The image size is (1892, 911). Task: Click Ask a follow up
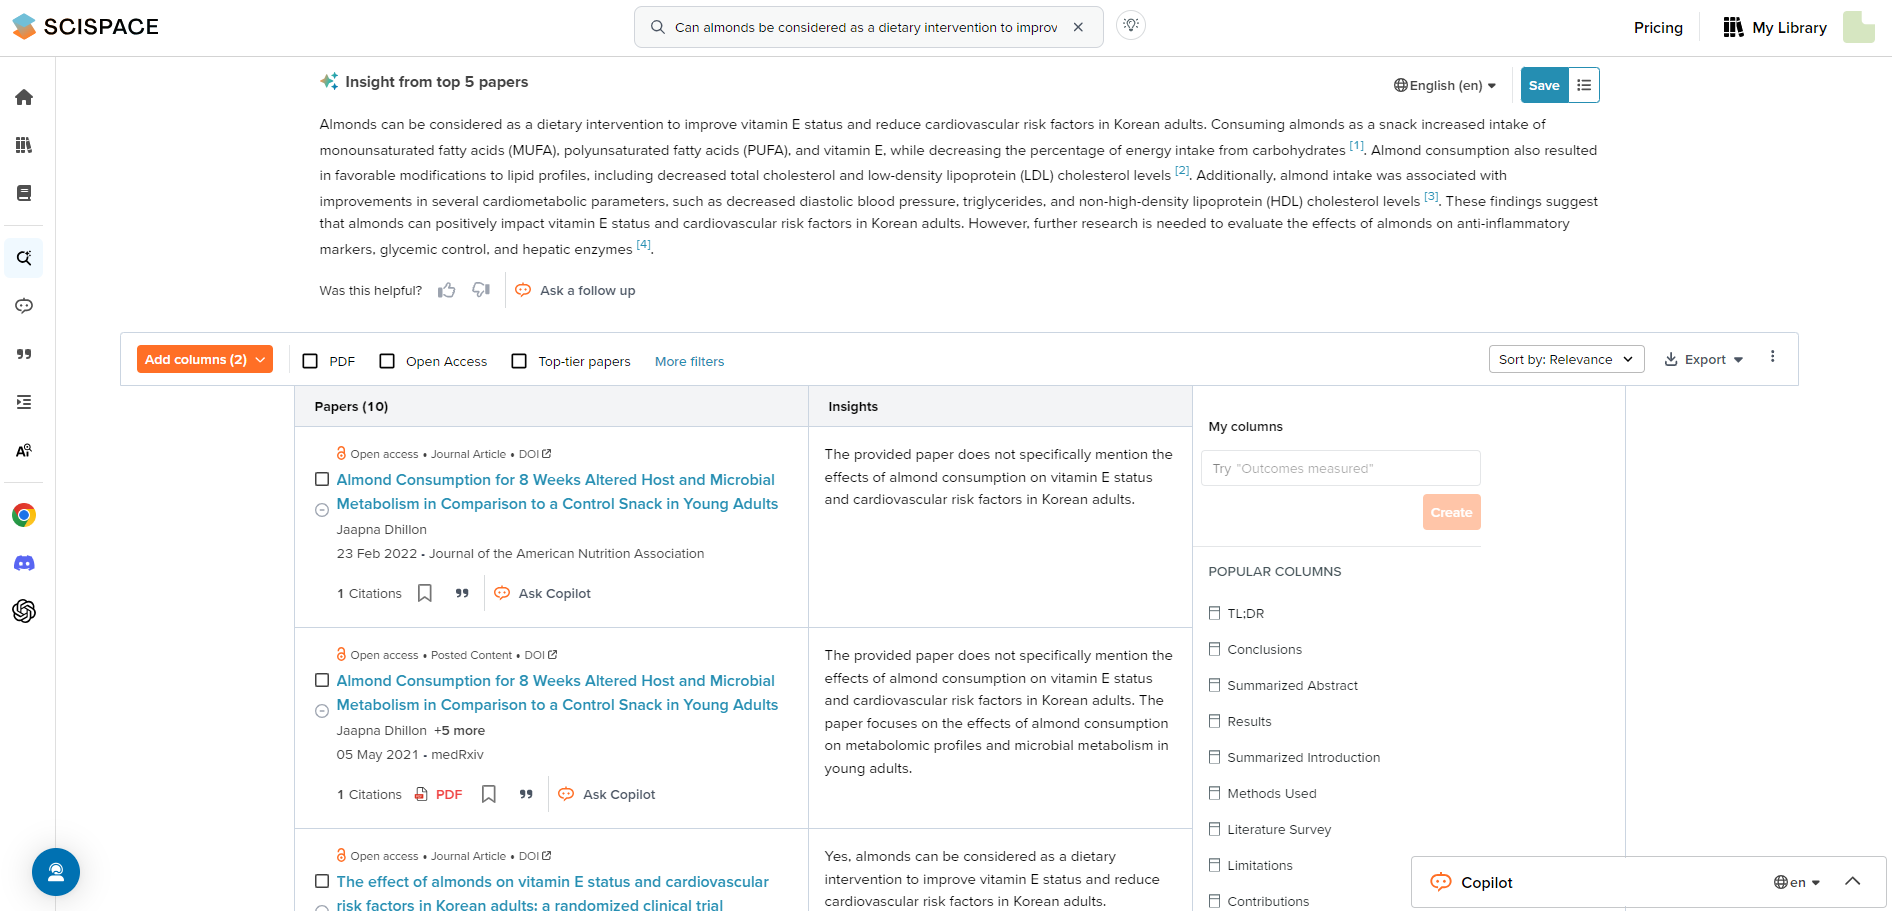(576, 290)
